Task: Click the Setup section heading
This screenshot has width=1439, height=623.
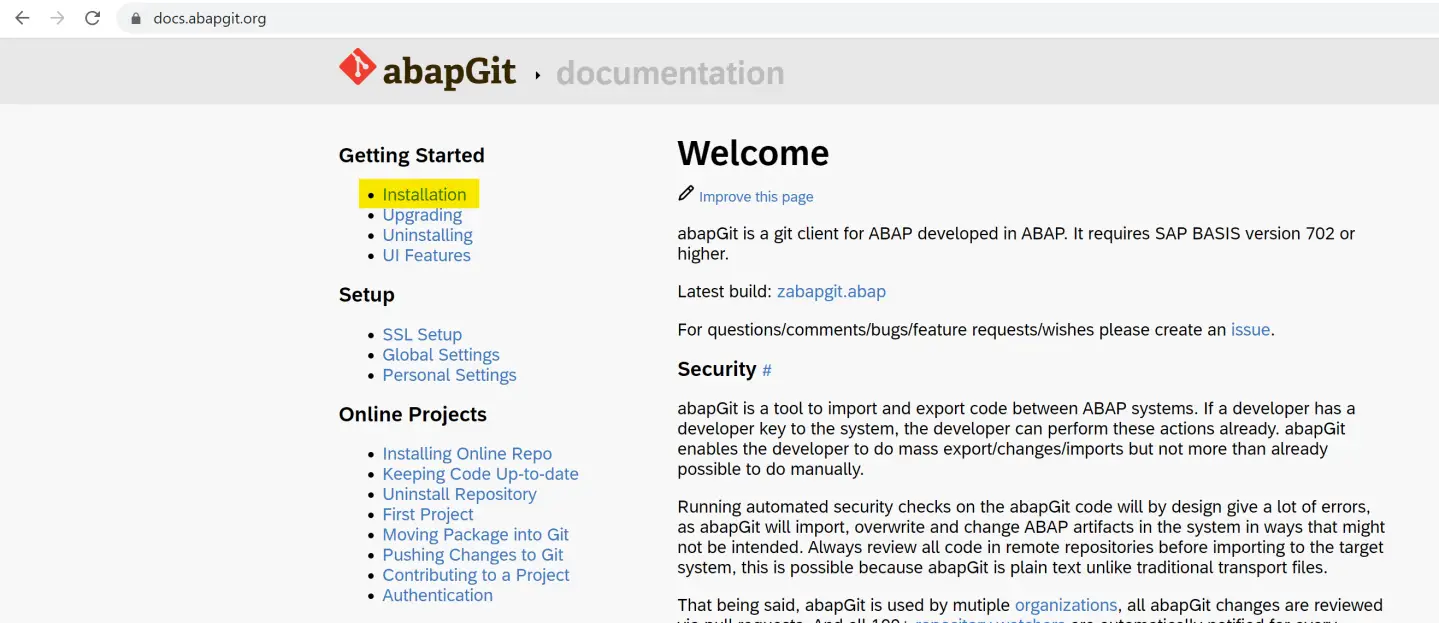Action: tap(367, 295)
